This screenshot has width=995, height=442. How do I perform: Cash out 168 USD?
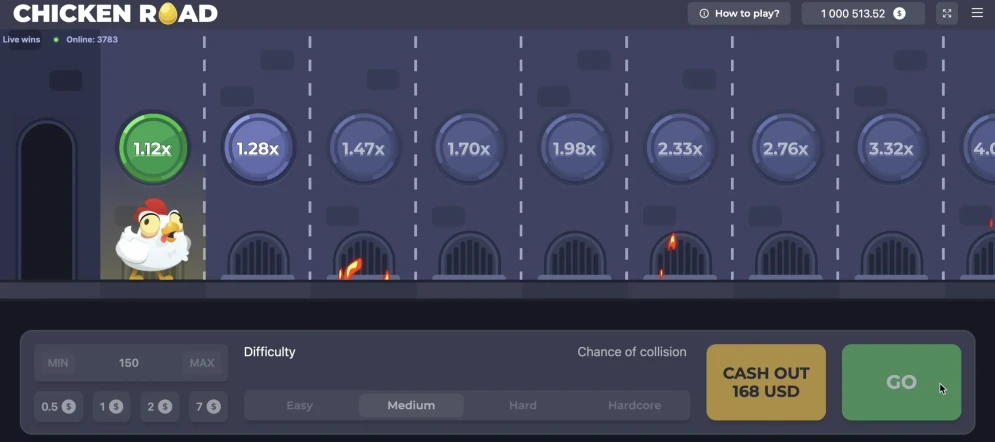point(766,382)
